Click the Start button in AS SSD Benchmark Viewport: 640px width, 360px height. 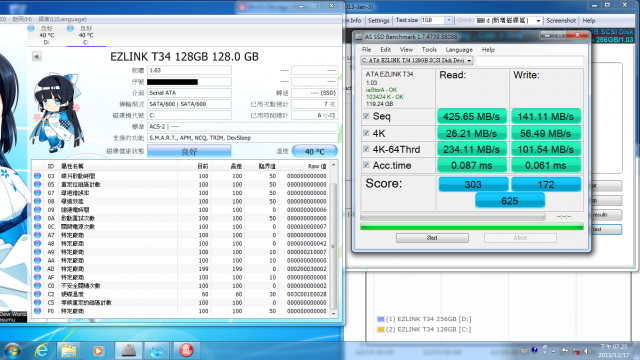[432, 238]
